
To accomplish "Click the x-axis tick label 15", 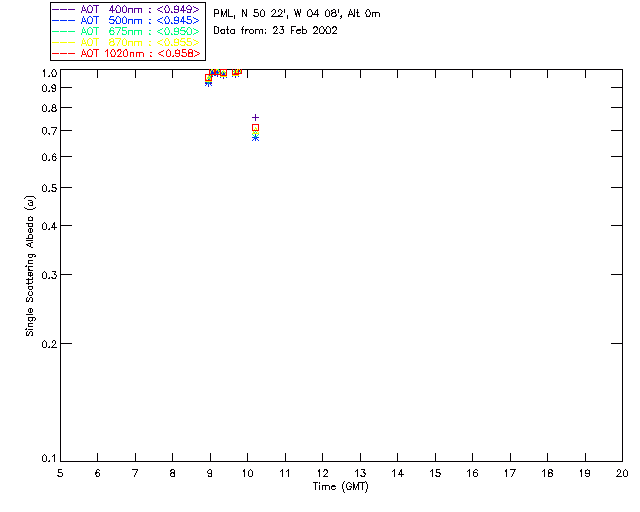I will coord(435,473).
